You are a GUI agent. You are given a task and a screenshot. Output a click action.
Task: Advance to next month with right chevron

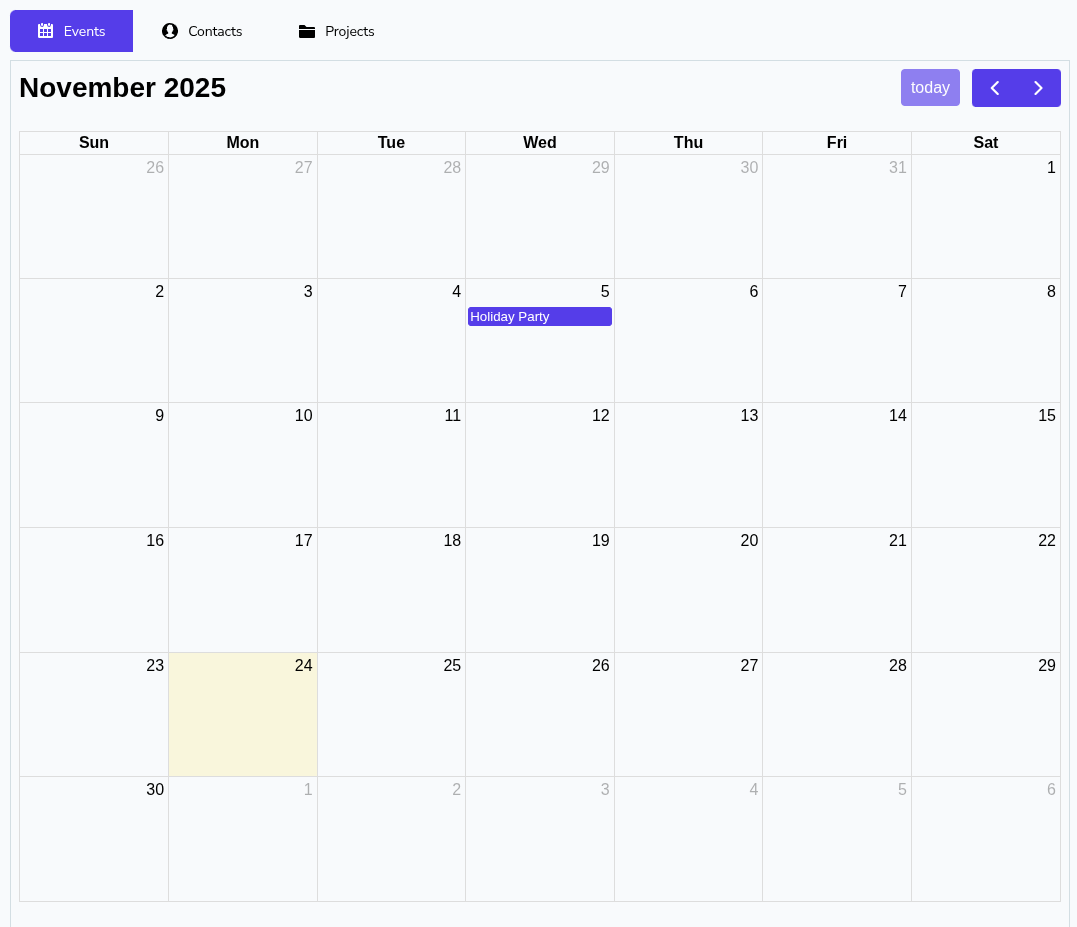[1038, 88]
